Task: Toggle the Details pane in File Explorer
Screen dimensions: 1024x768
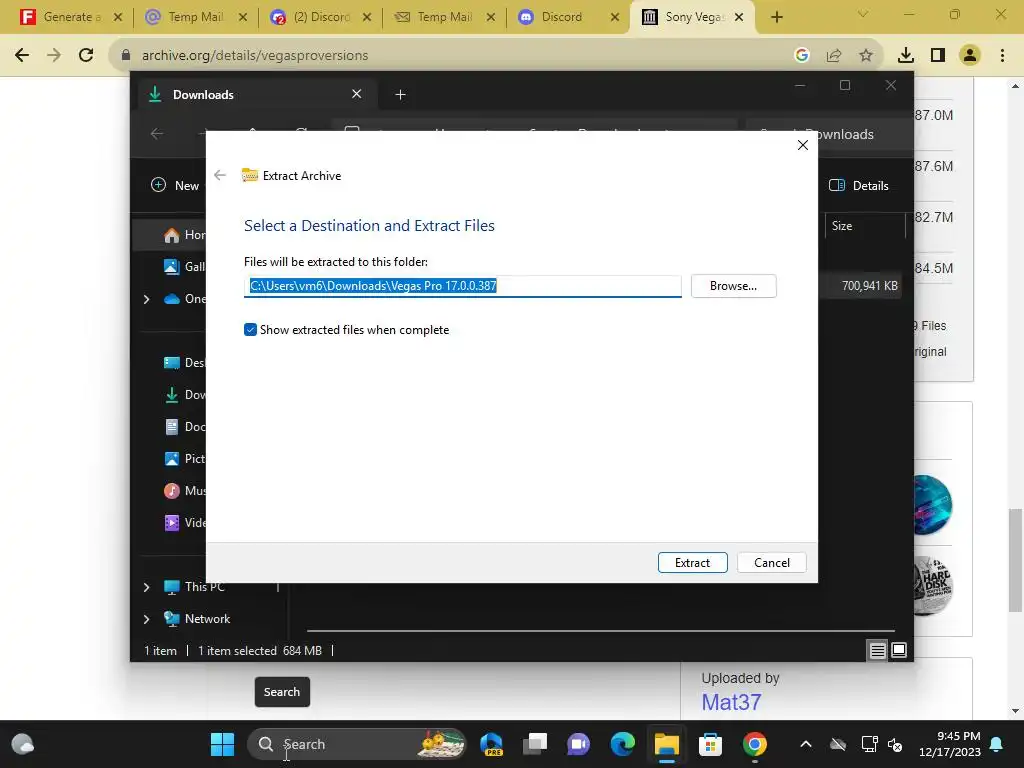Action: [859, 185]
